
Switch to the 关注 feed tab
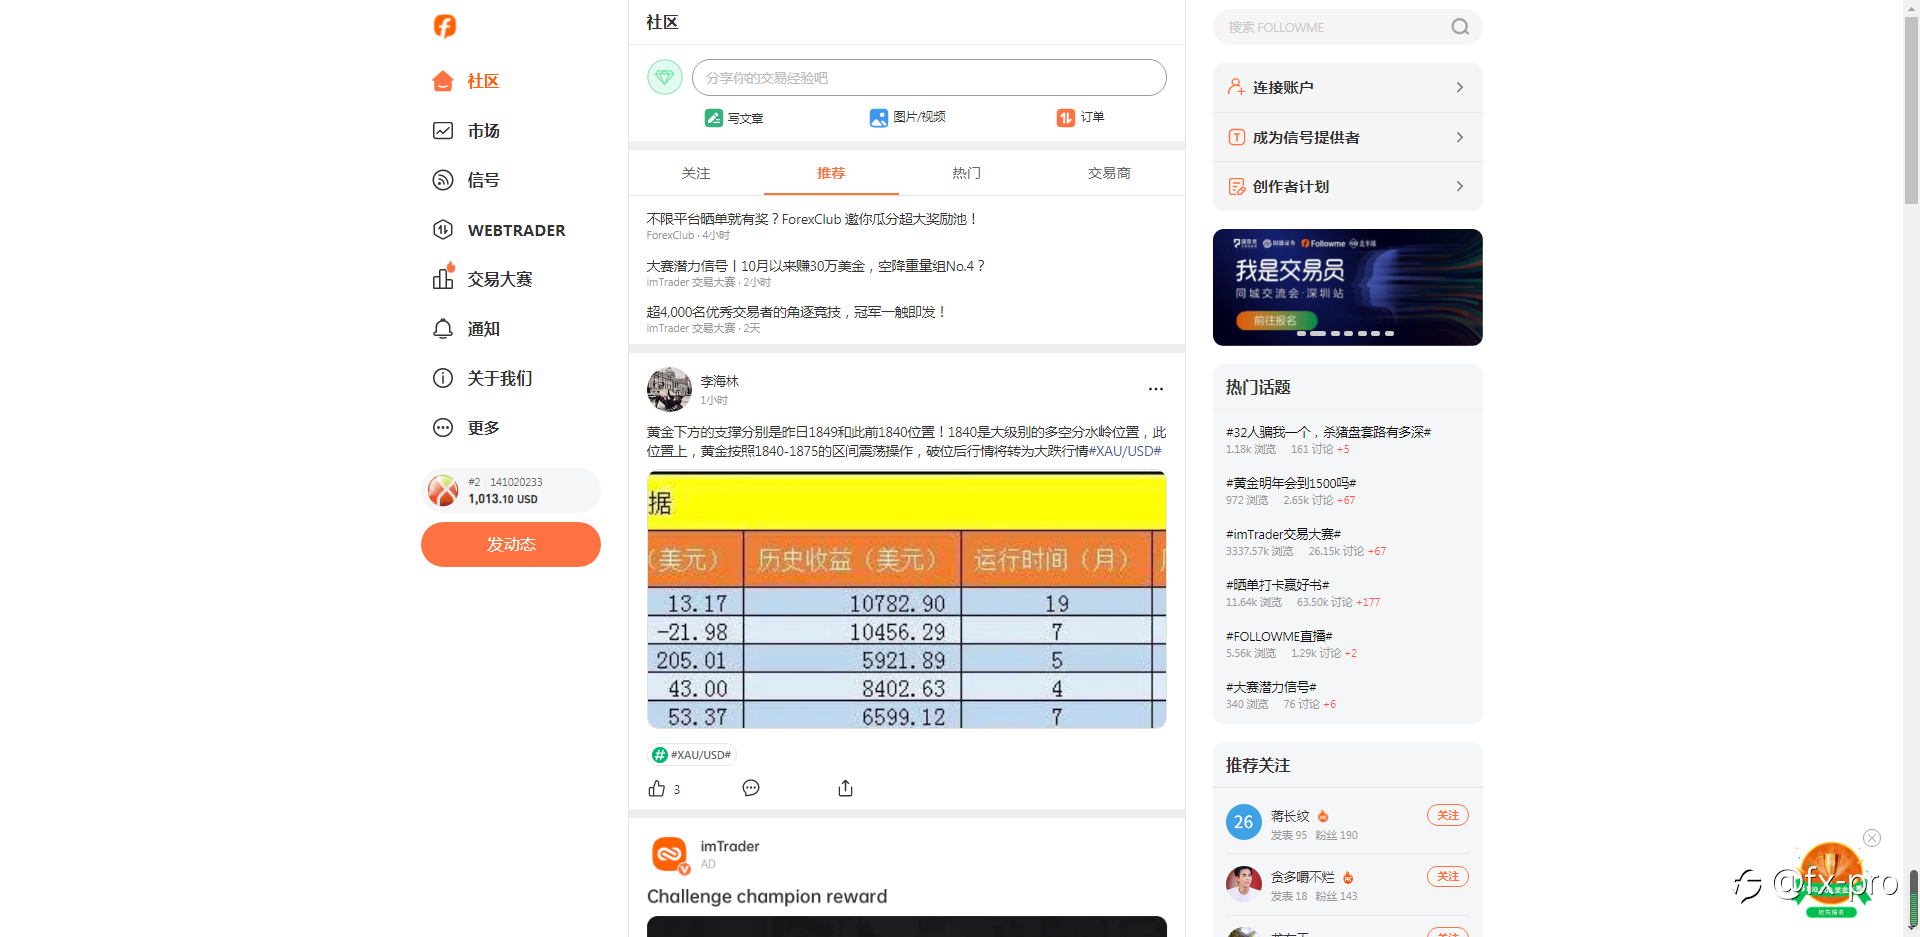click(696, 173)
